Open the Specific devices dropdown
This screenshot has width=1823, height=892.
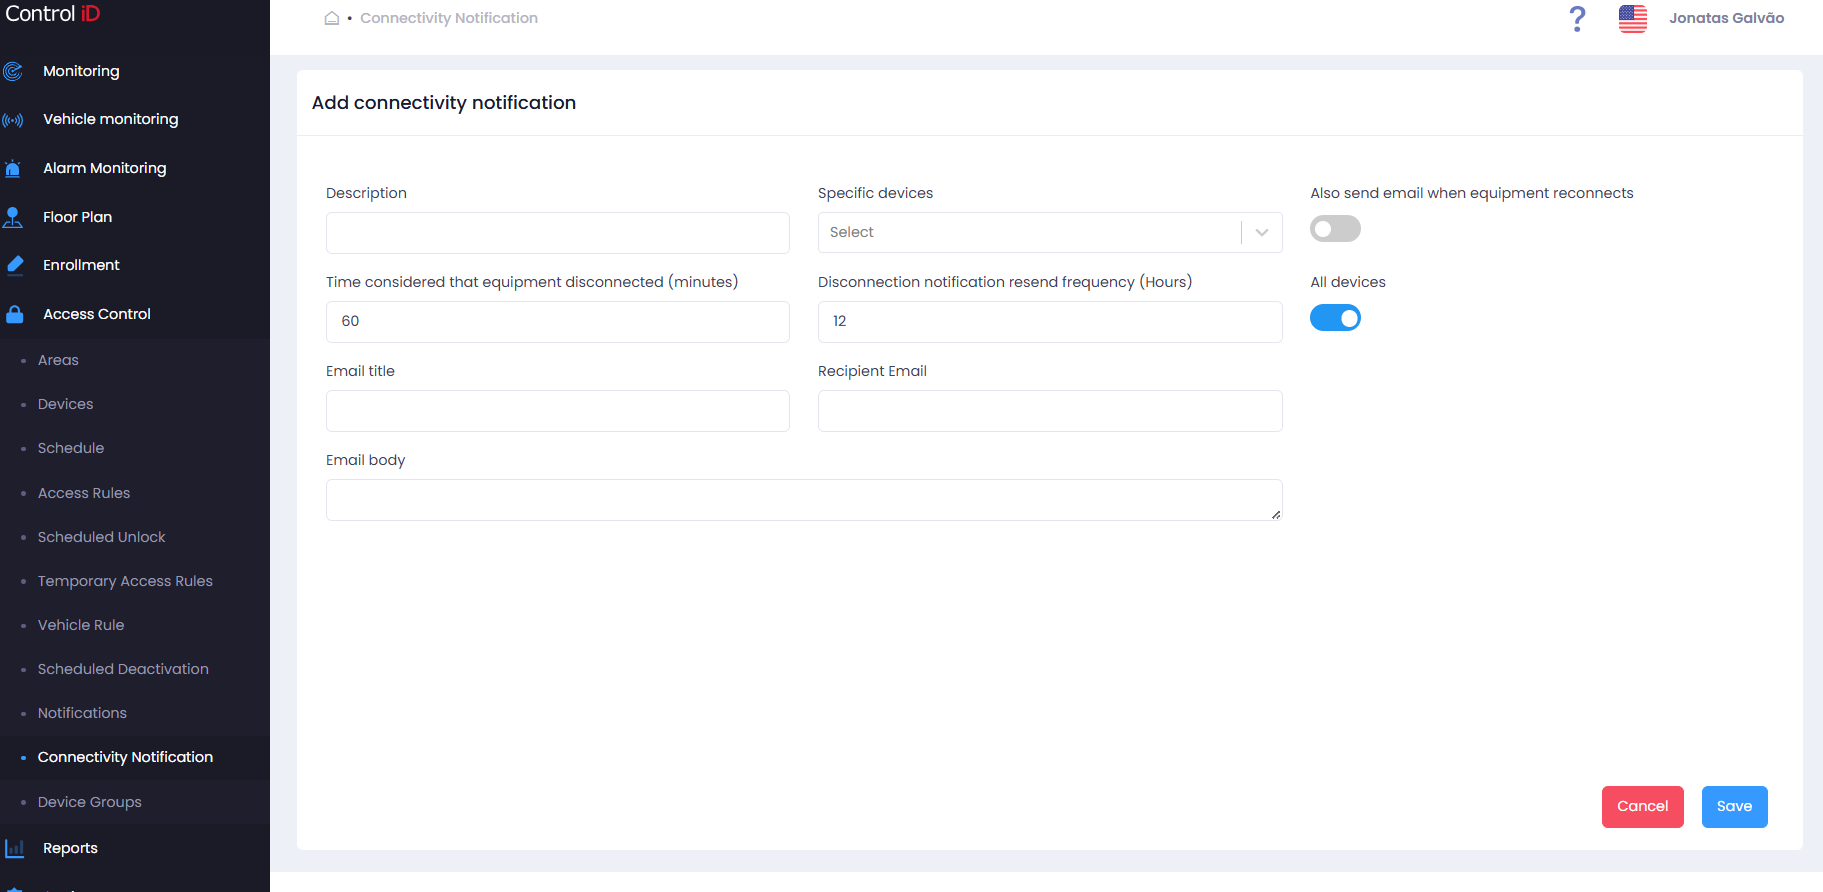tap(1050, 232)
